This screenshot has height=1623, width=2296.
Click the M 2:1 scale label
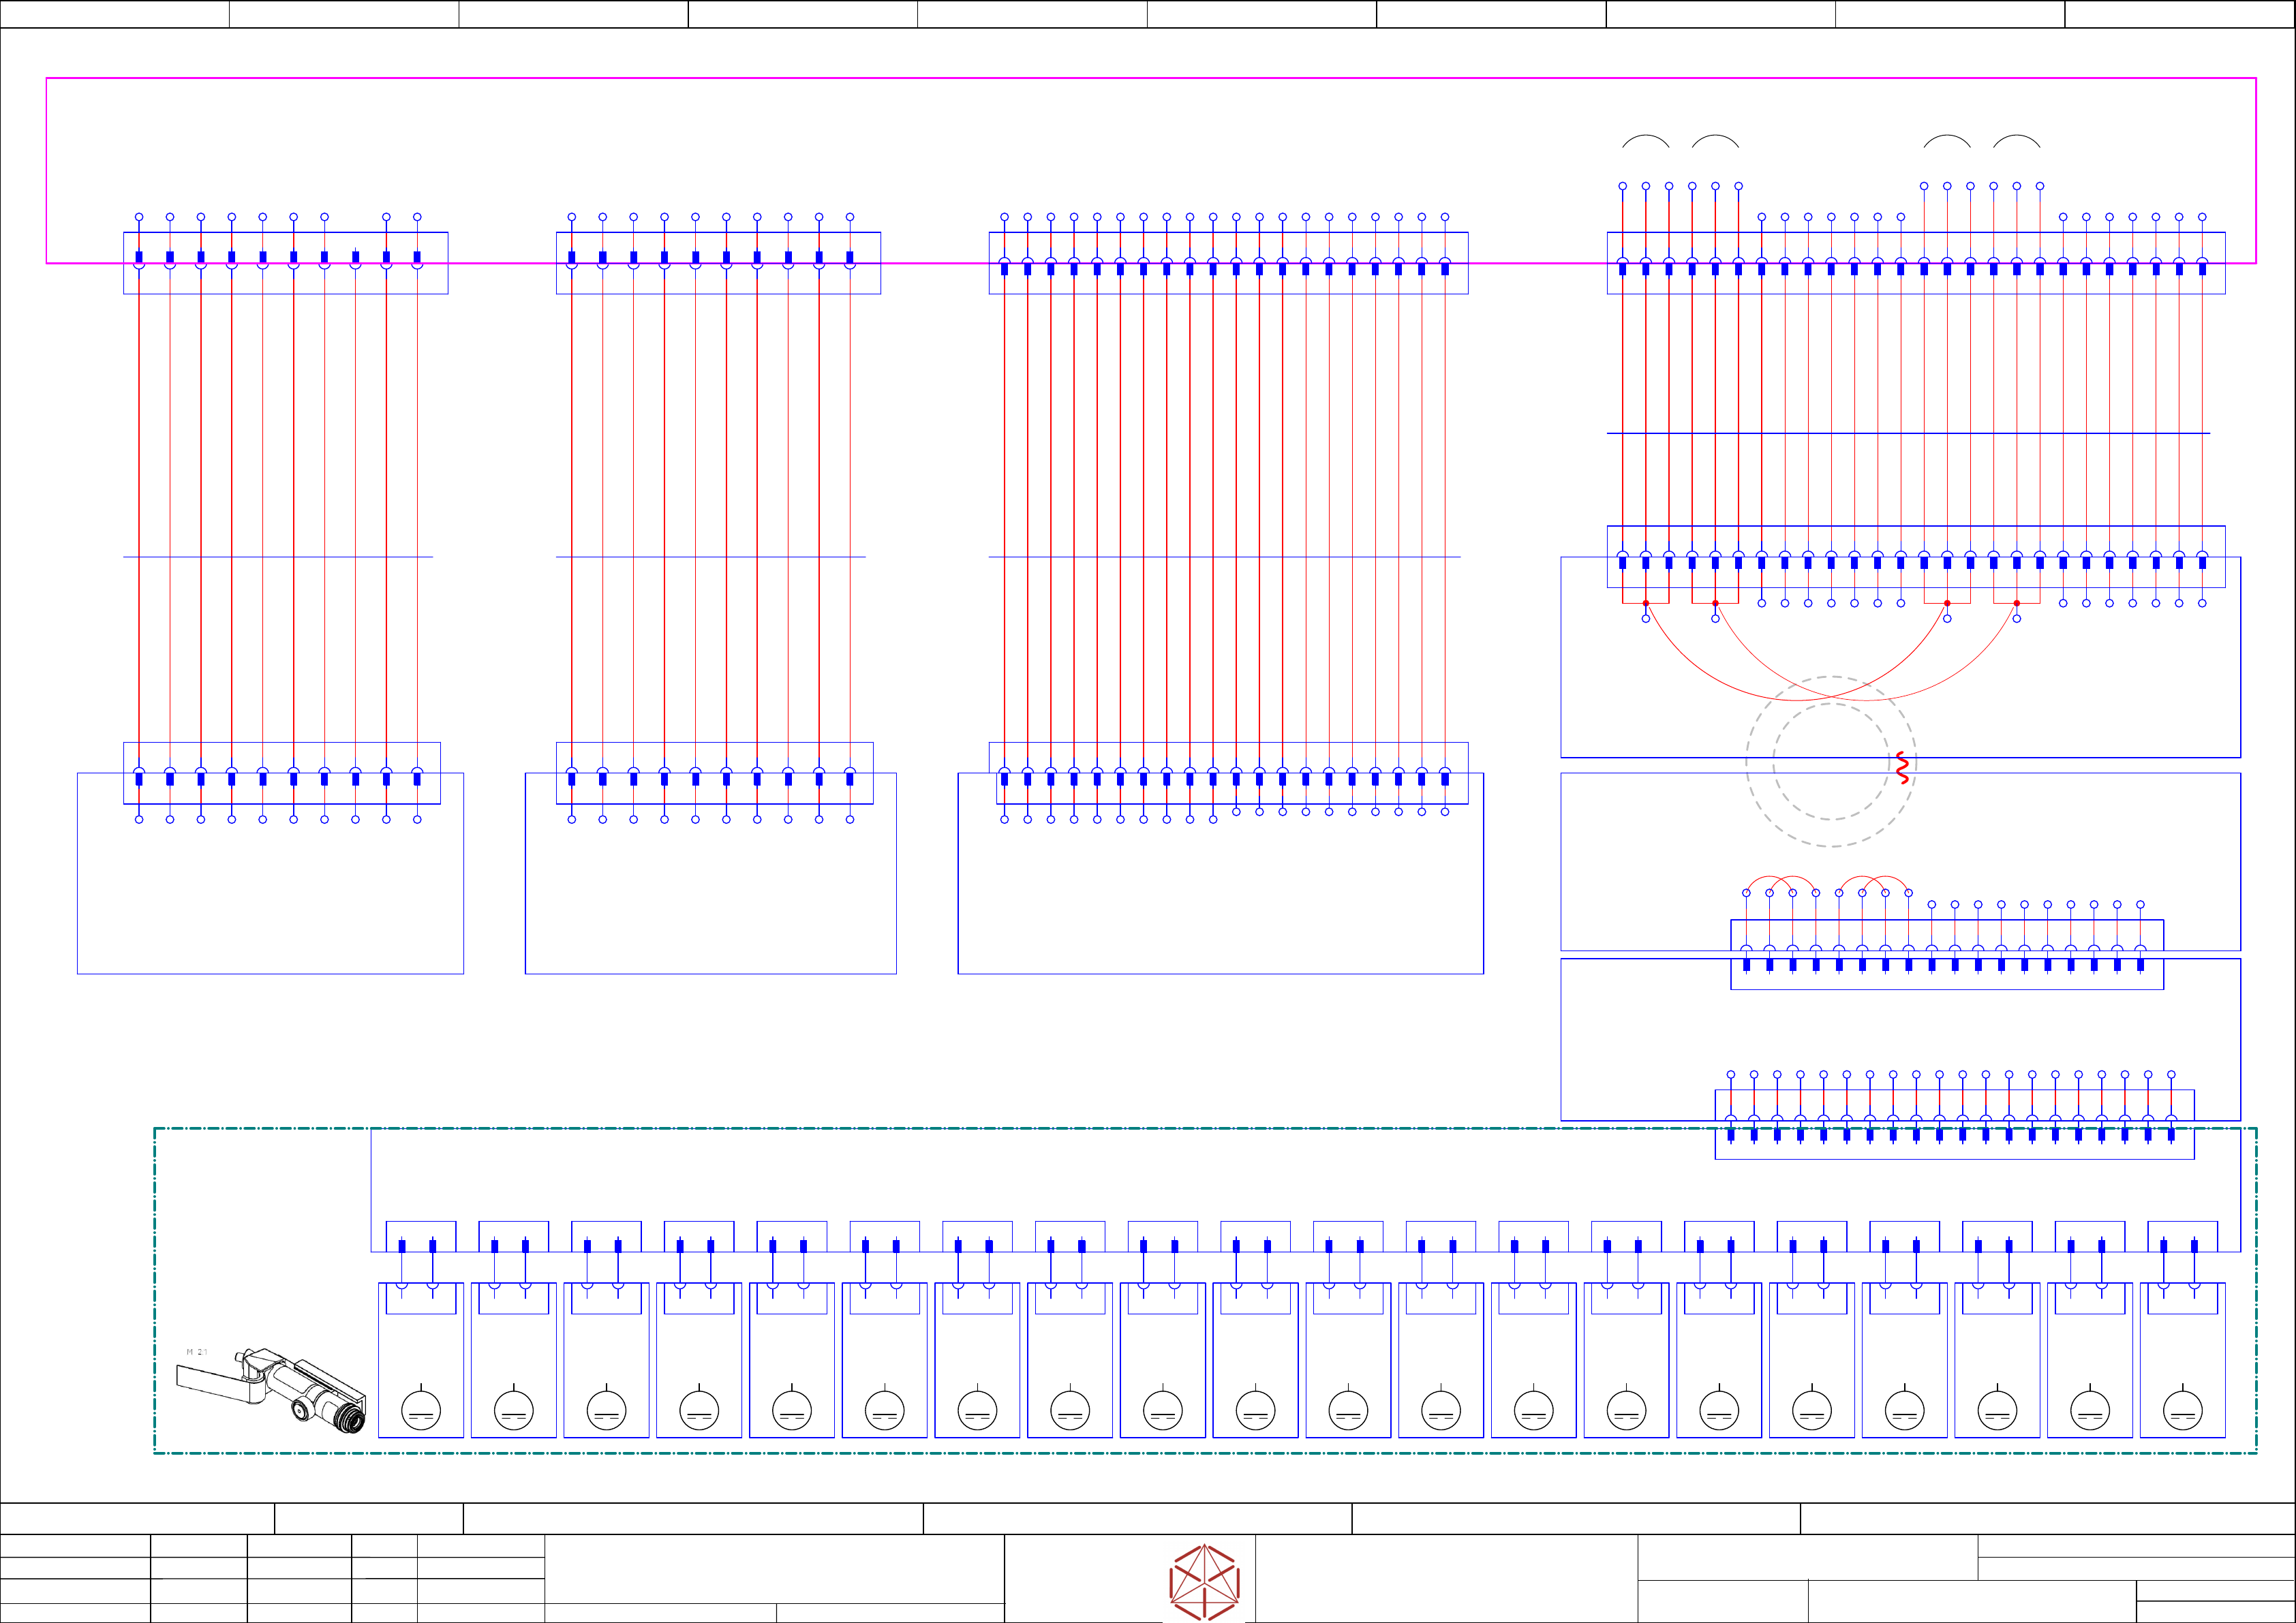(x=197, y=1352)
